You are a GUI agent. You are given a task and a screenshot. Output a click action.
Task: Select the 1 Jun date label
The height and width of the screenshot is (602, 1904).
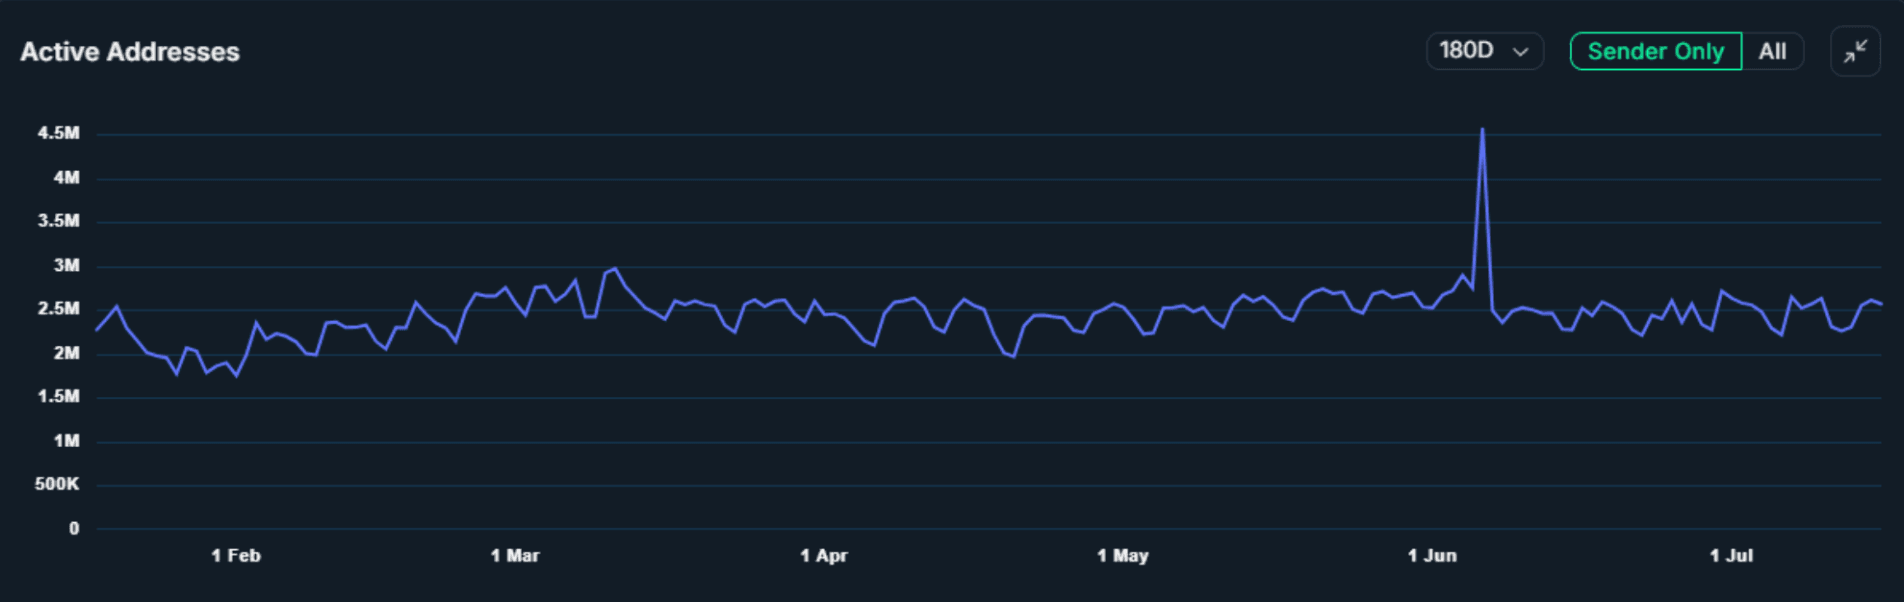click(x=1432, y=556)
